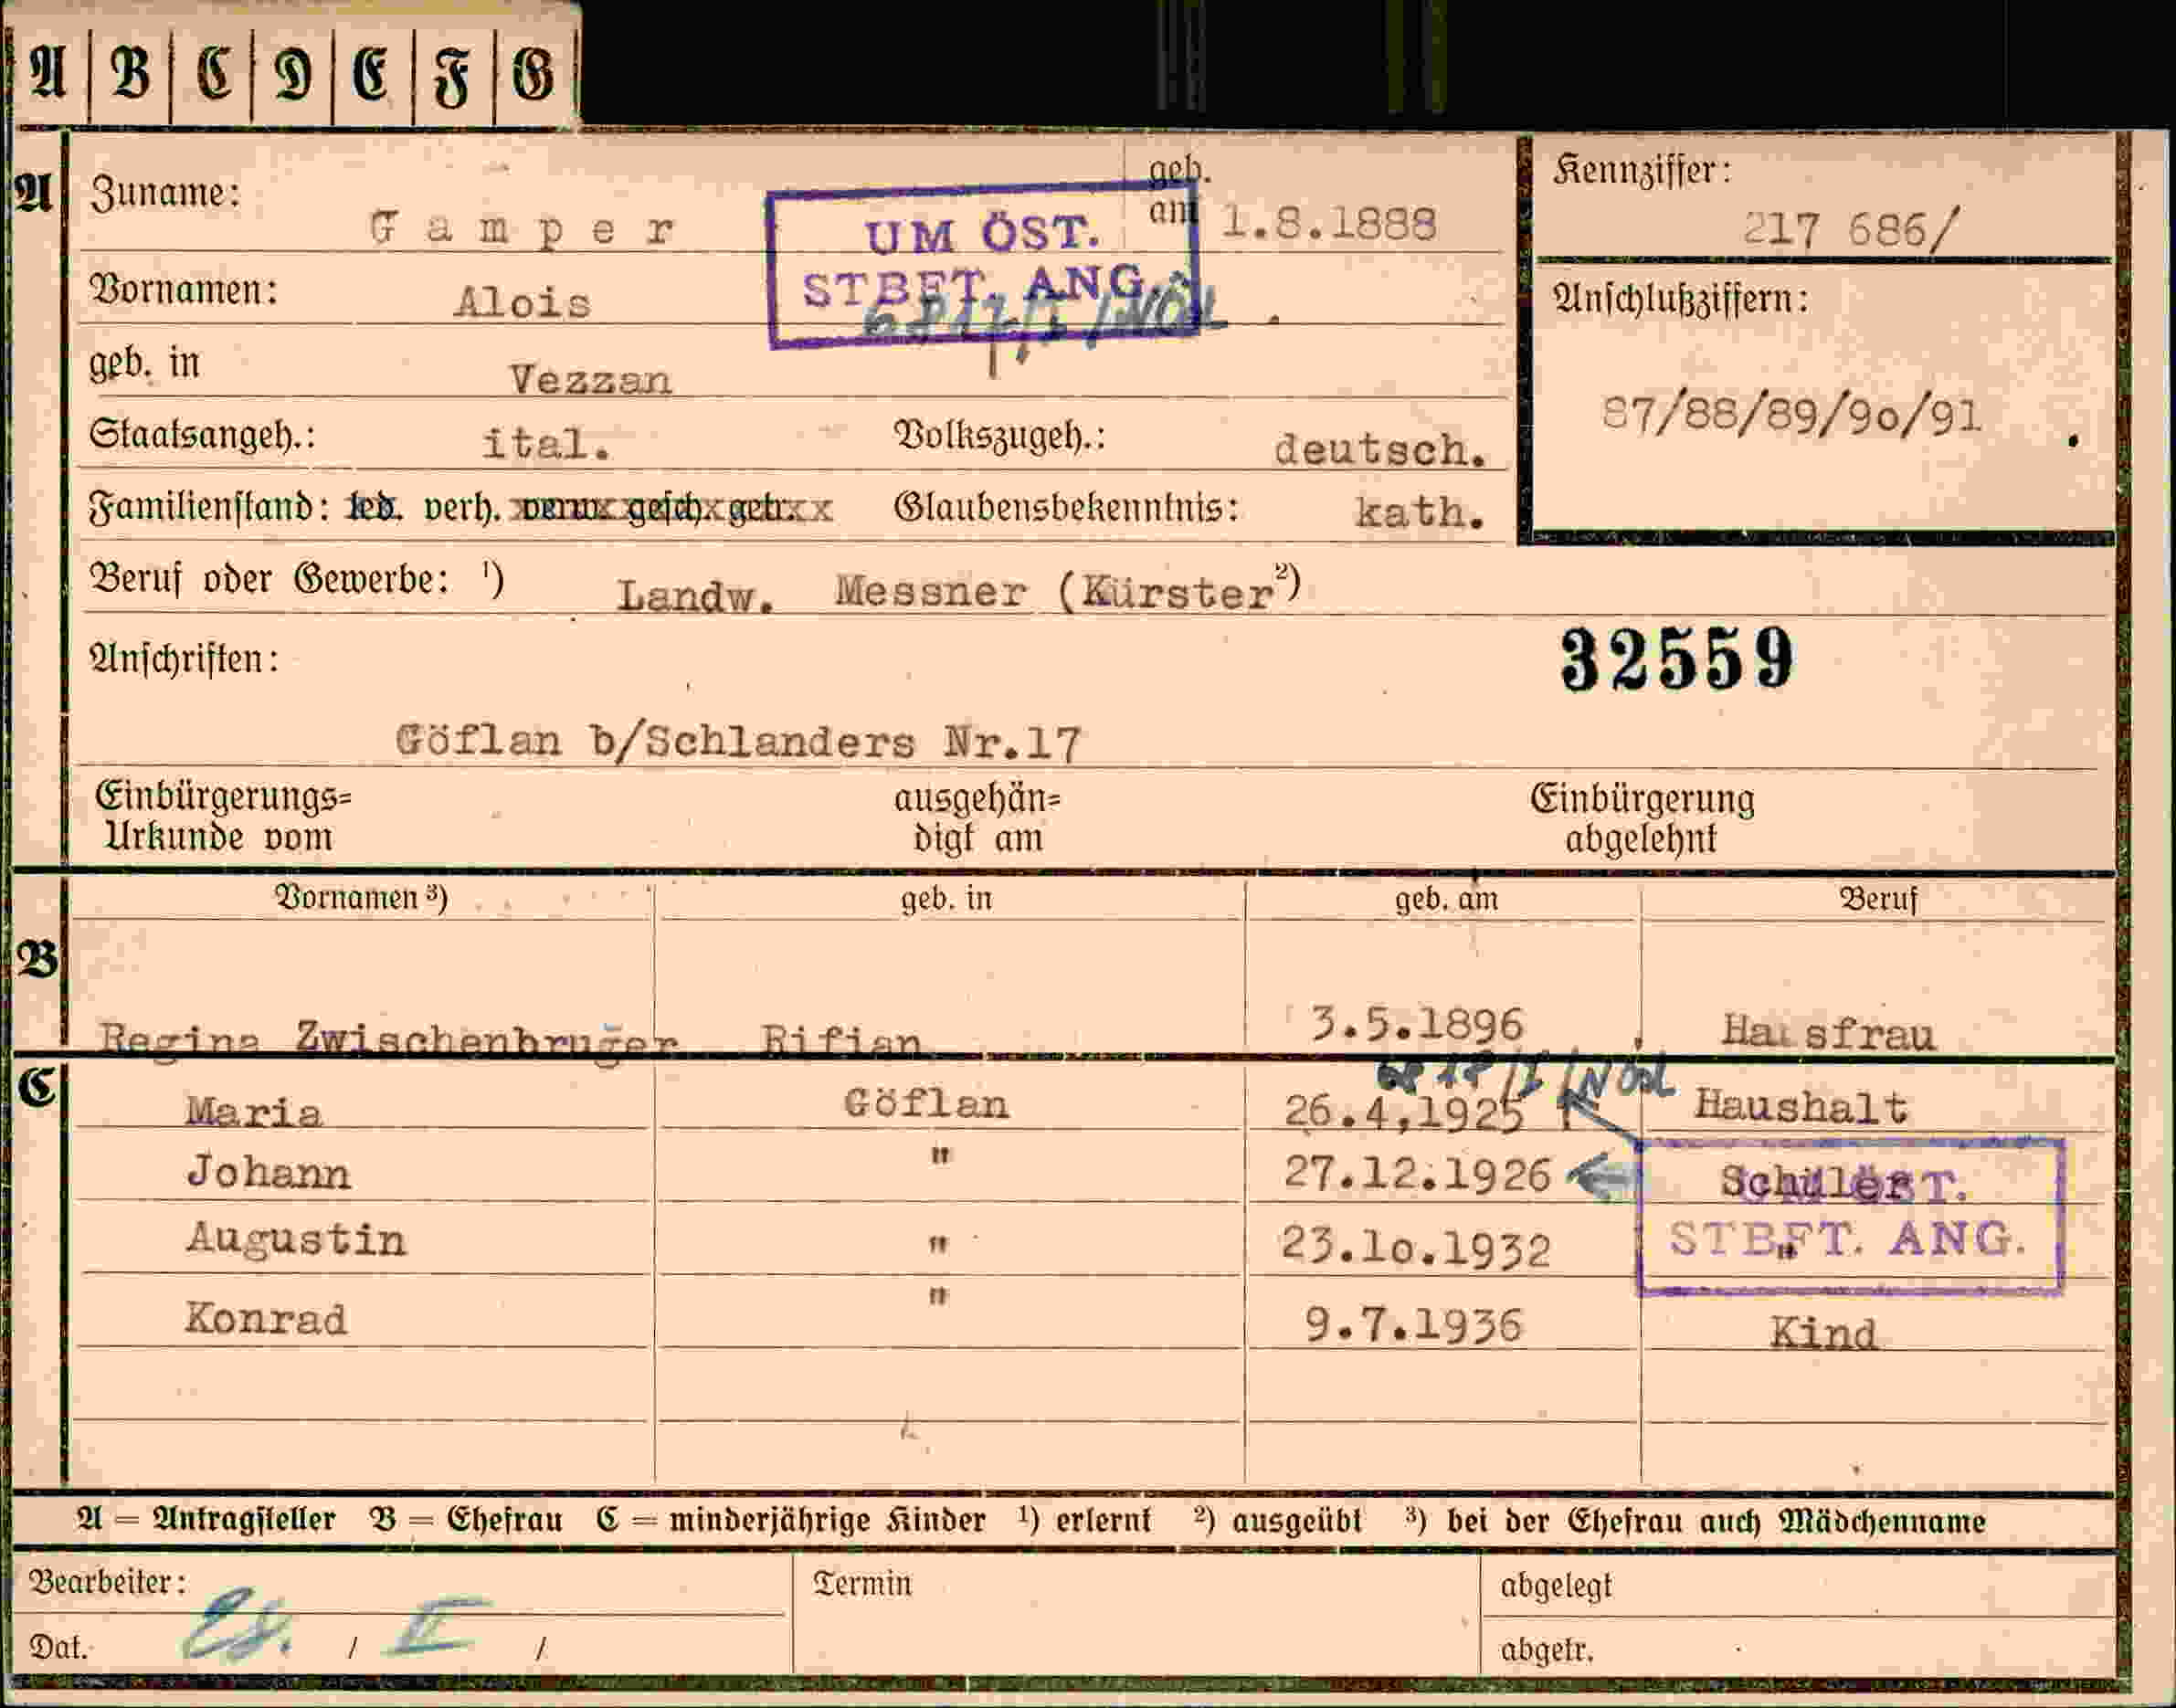Click the 'Zuname:' field label
Image resolution: width=2176 pixels, height=1708 pixels.
click(165, 192)
